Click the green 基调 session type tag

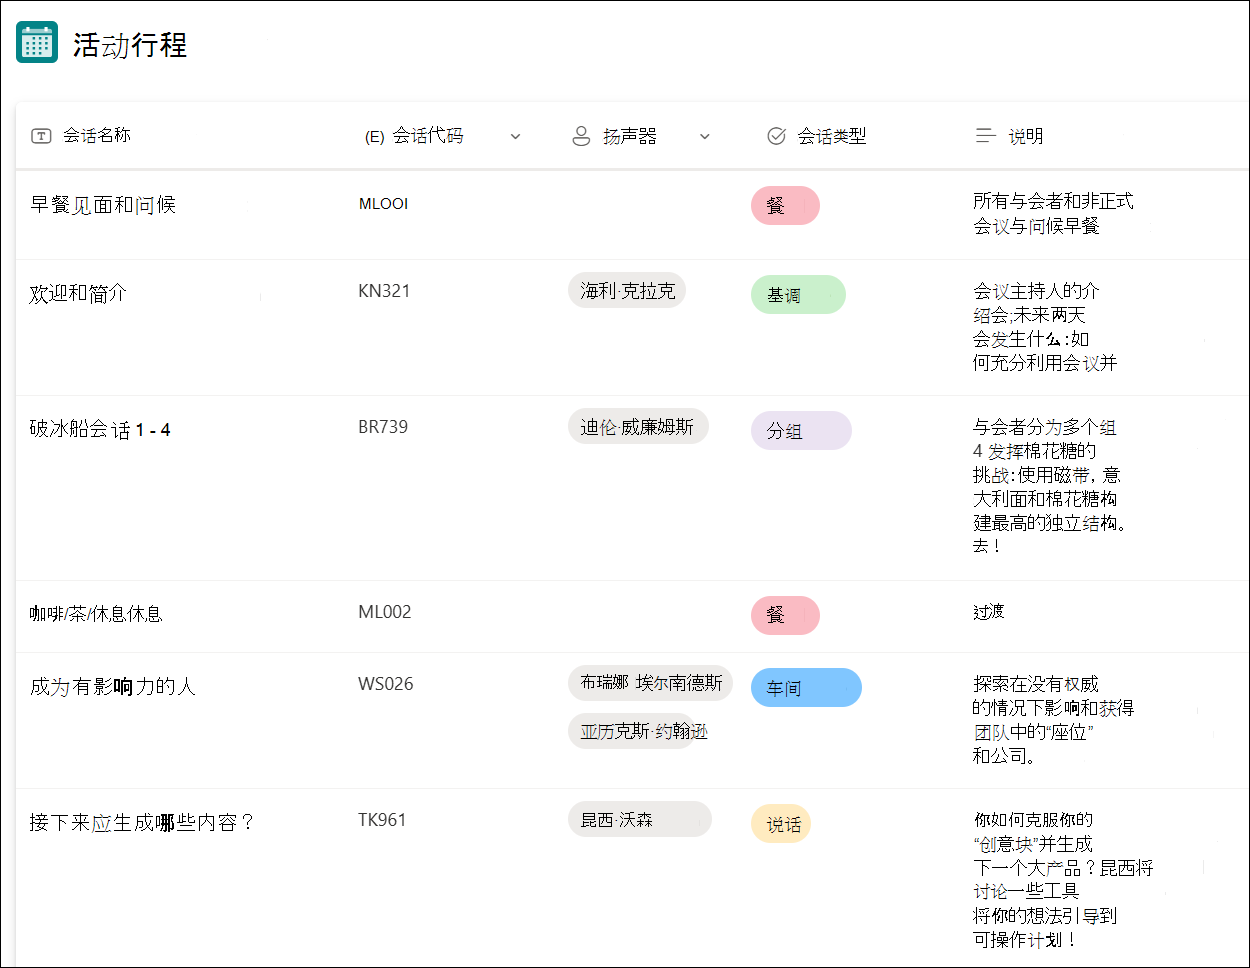798,295
